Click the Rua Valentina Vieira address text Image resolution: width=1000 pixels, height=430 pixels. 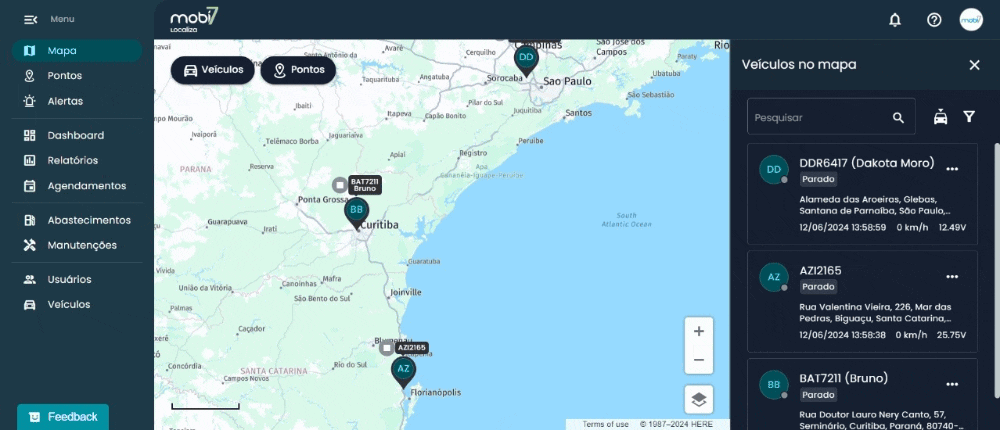pos(875,313)
